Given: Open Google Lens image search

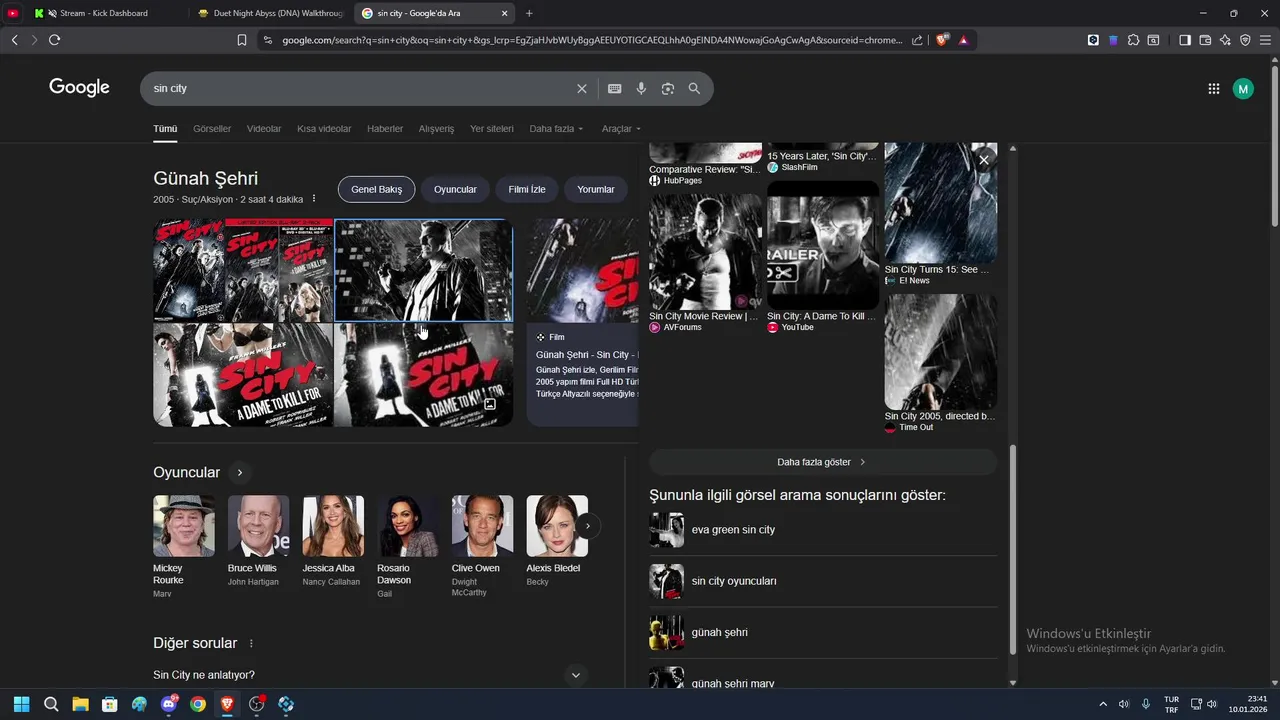Looking at the screenshot, I should coord(667,88).
